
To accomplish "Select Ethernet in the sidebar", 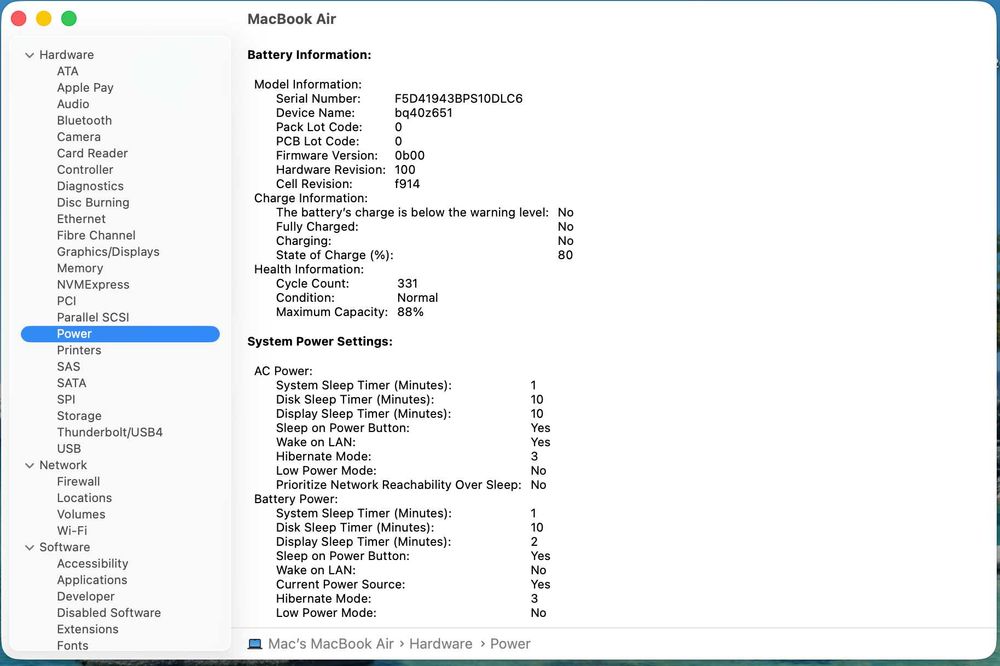I will [81, 219].
